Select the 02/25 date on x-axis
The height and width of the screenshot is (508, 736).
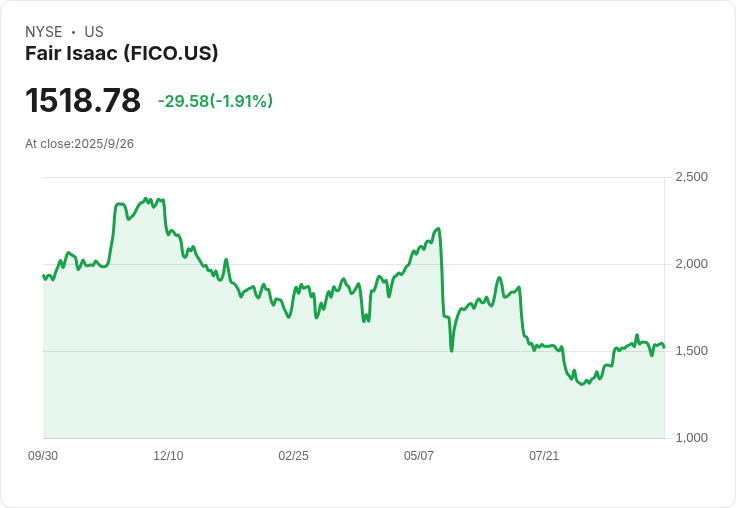(293, 456)
